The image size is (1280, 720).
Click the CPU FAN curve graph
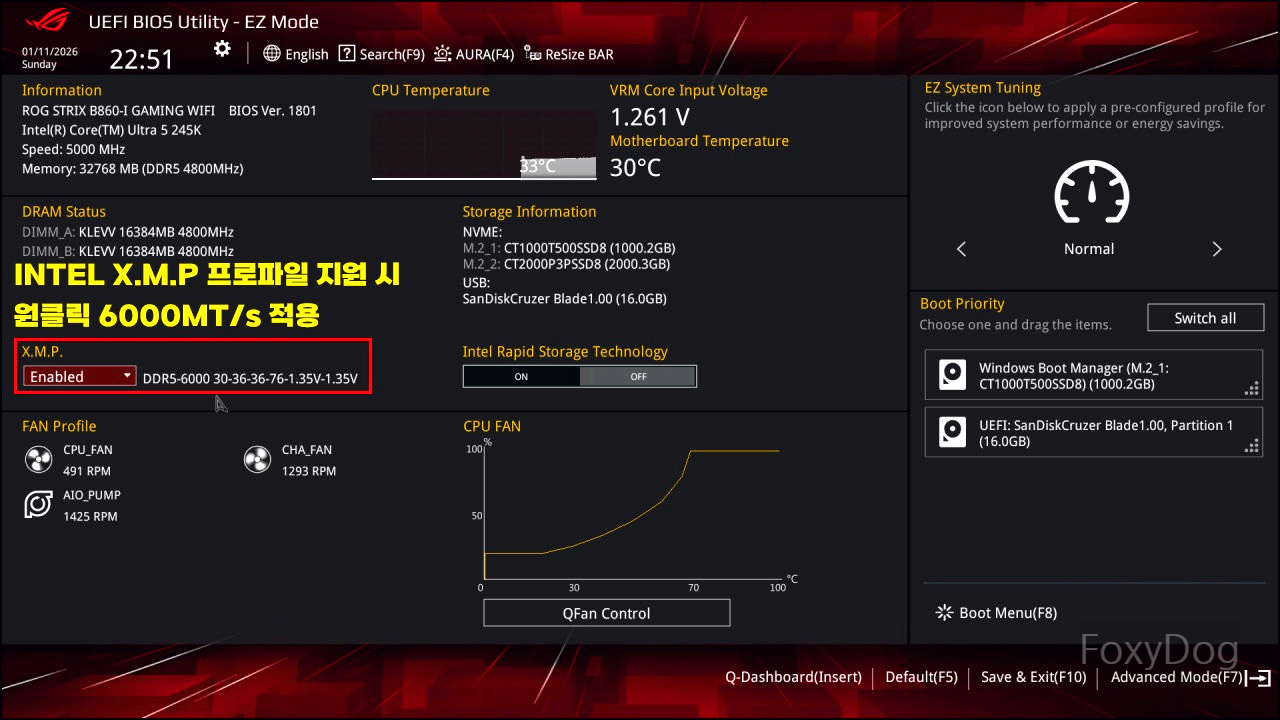tap(632, 515)
